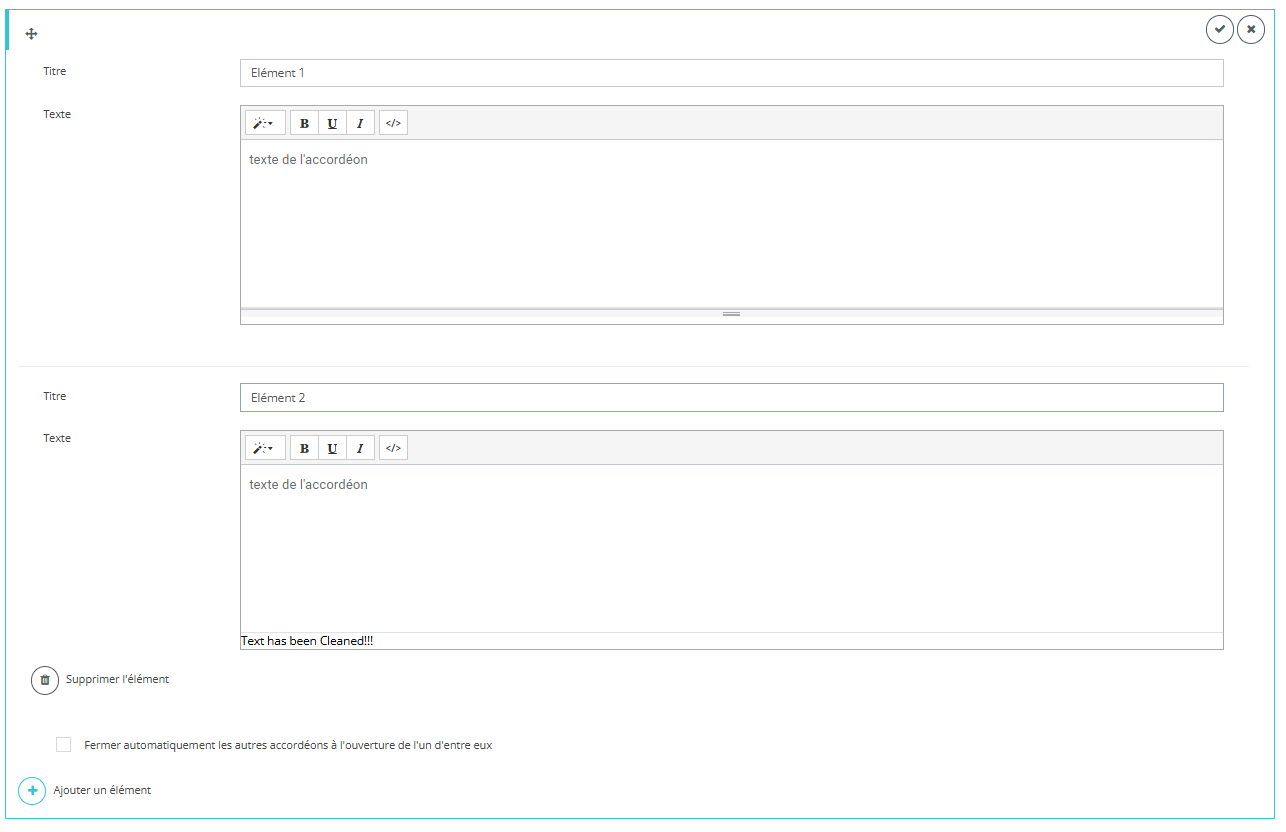
Task: Toggle bold in the first text editor
Action: [304, 123]
